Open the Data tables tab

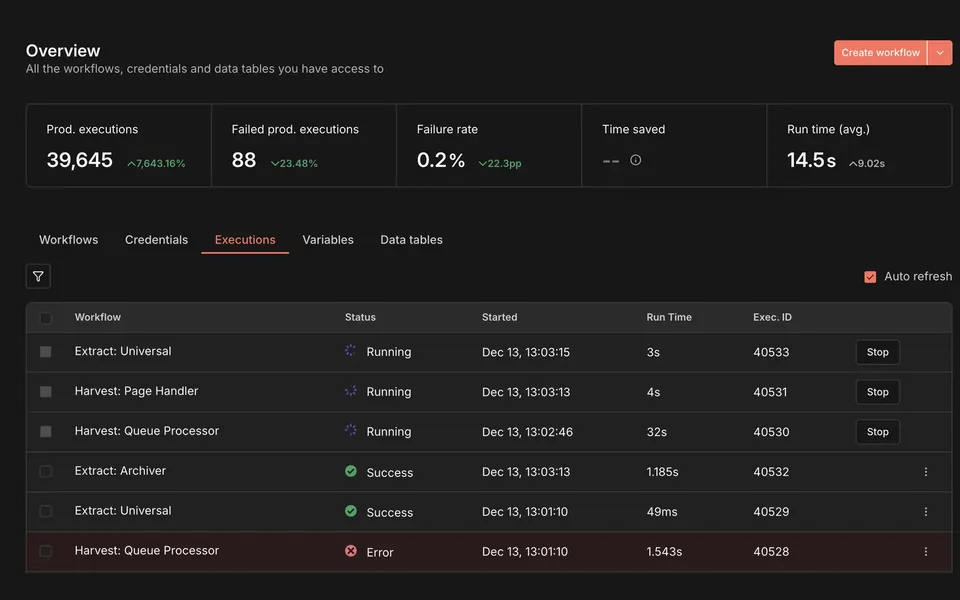tap(411, 239)
